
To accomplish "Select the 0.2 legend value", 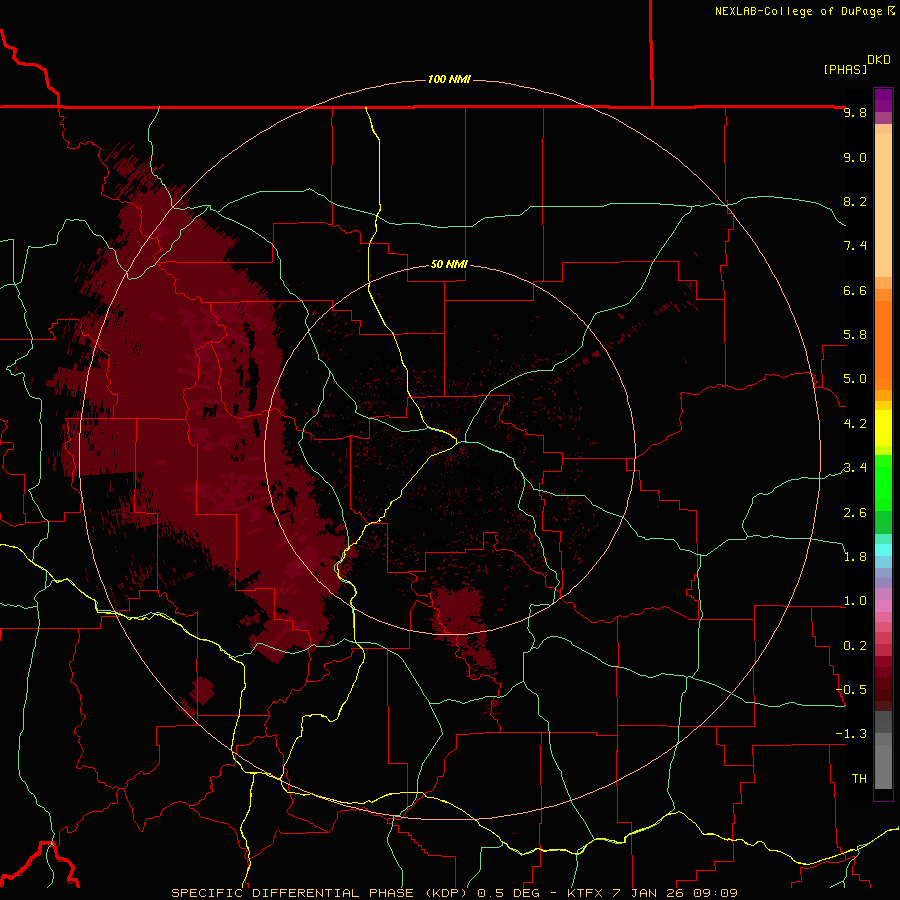I will pos(855,646).
